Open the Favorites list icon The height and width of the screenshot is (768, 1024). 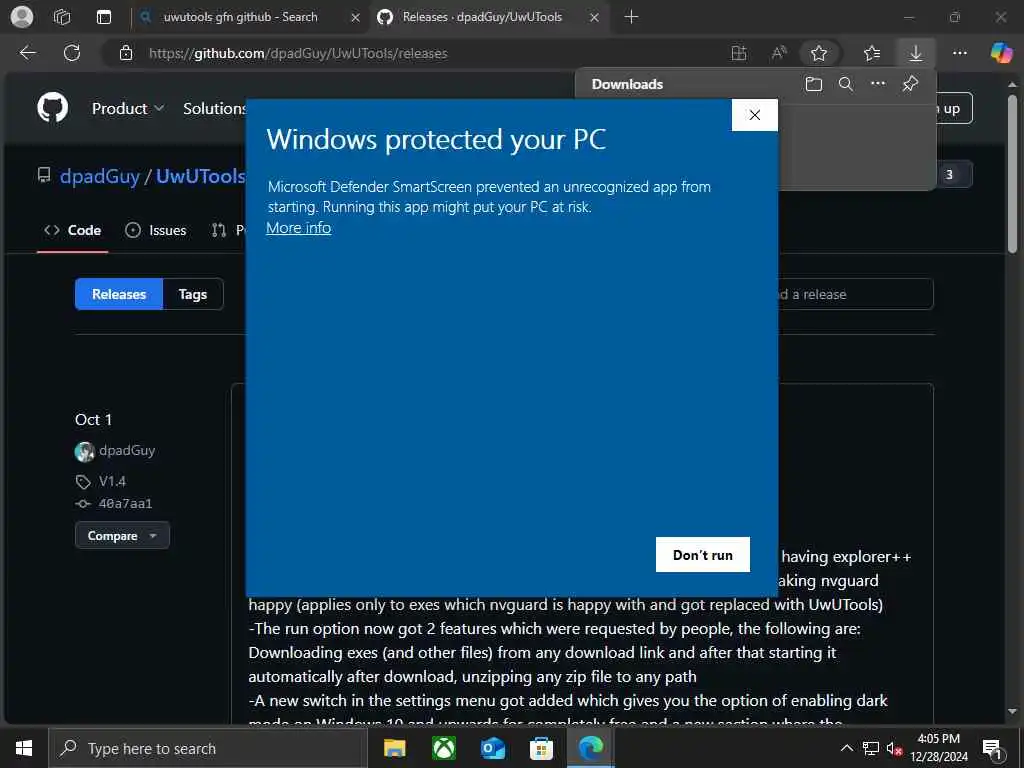point(872,53)
